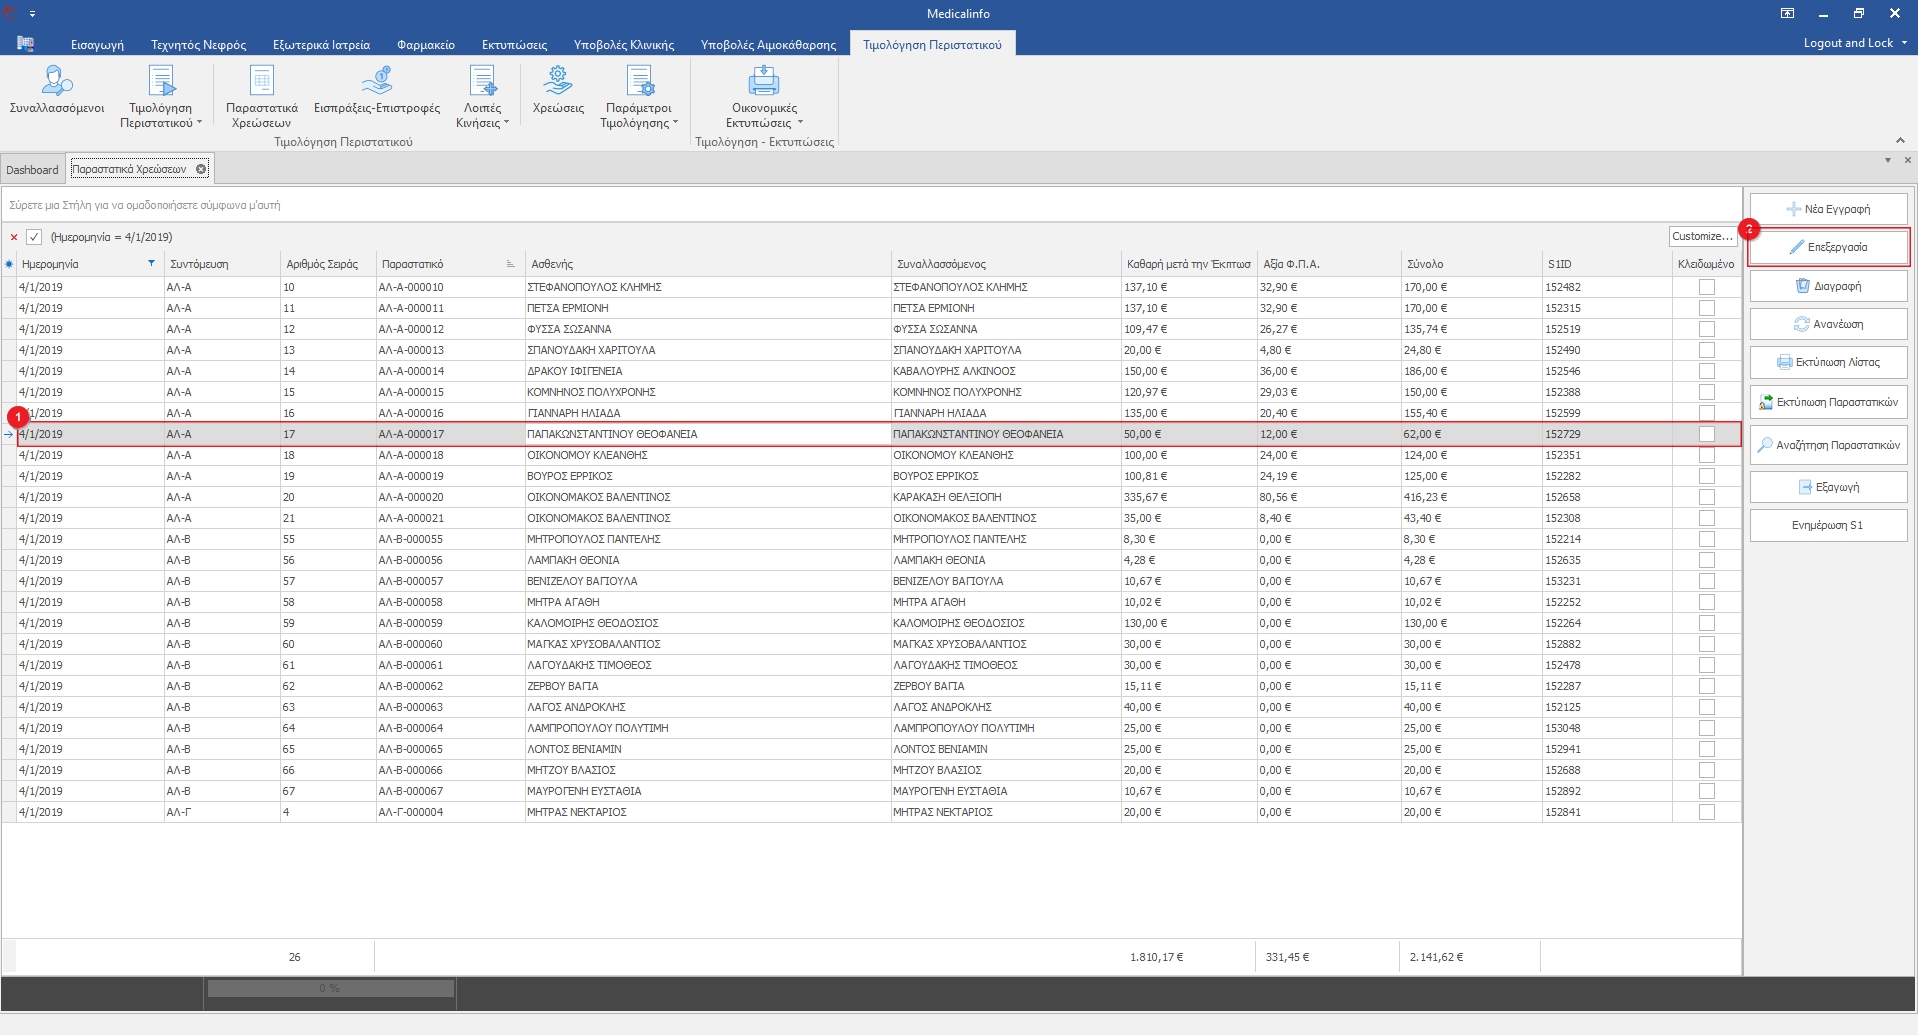Image resolution: width=1918 pixels, height=1035 pixels.
Task: Tick Κλειδωμένο box for ΠΑΠΑΚΩΝΣΤΑΝΤΙΝΟΥ ΘΕΟΦΑΝΕΙΑ row
Action: [x=1706, y=434]
